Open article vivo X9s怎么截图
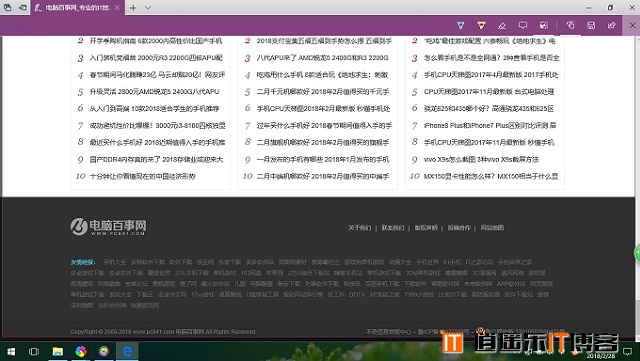The image size is (640, 361). (x=481, y=159)
